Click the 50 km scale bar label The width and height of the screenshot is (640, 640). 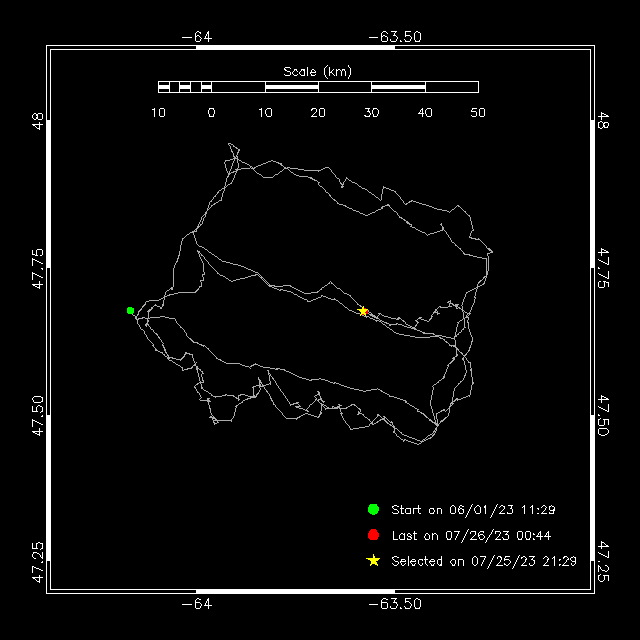tap(478, 113)
